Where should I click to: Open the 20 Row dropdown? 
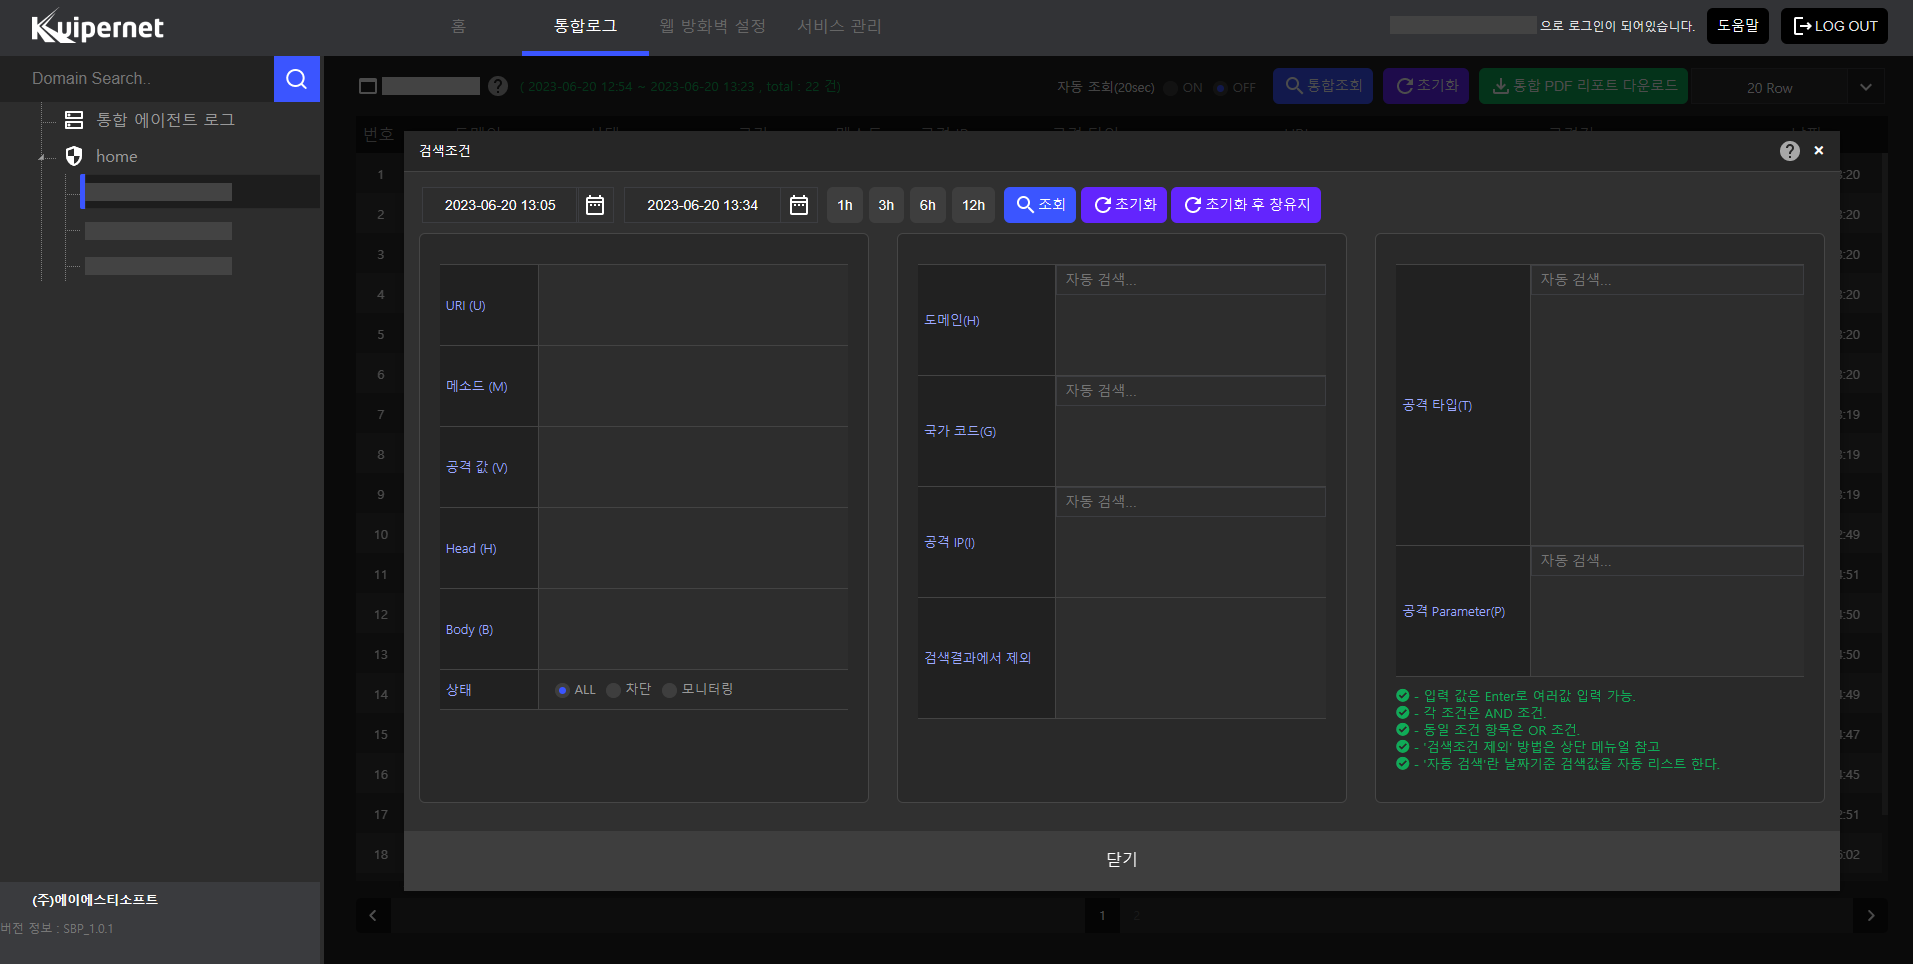click(1788, 87)
